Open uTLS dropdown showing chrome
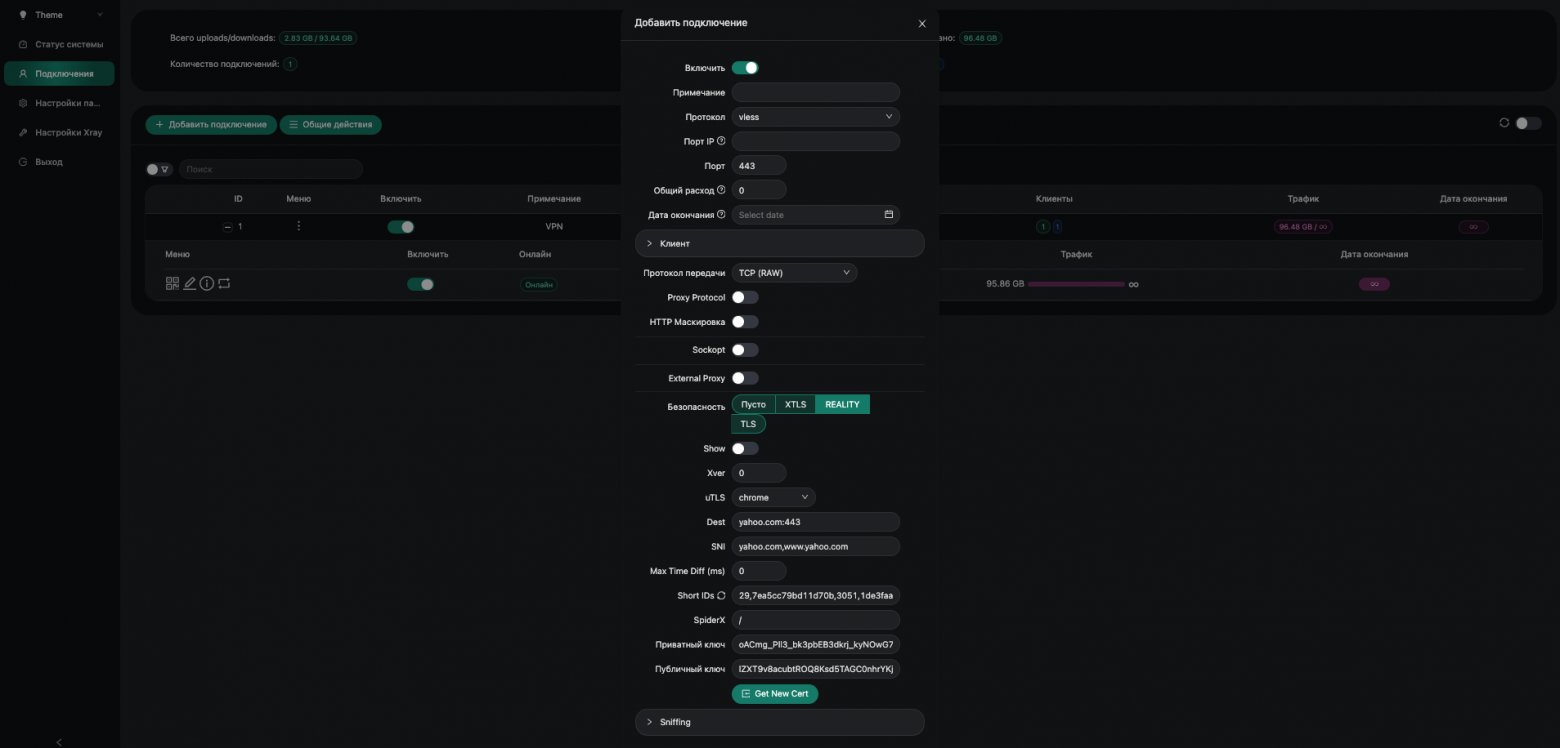Screen dimensions: 1560x748 click(773, 497)
